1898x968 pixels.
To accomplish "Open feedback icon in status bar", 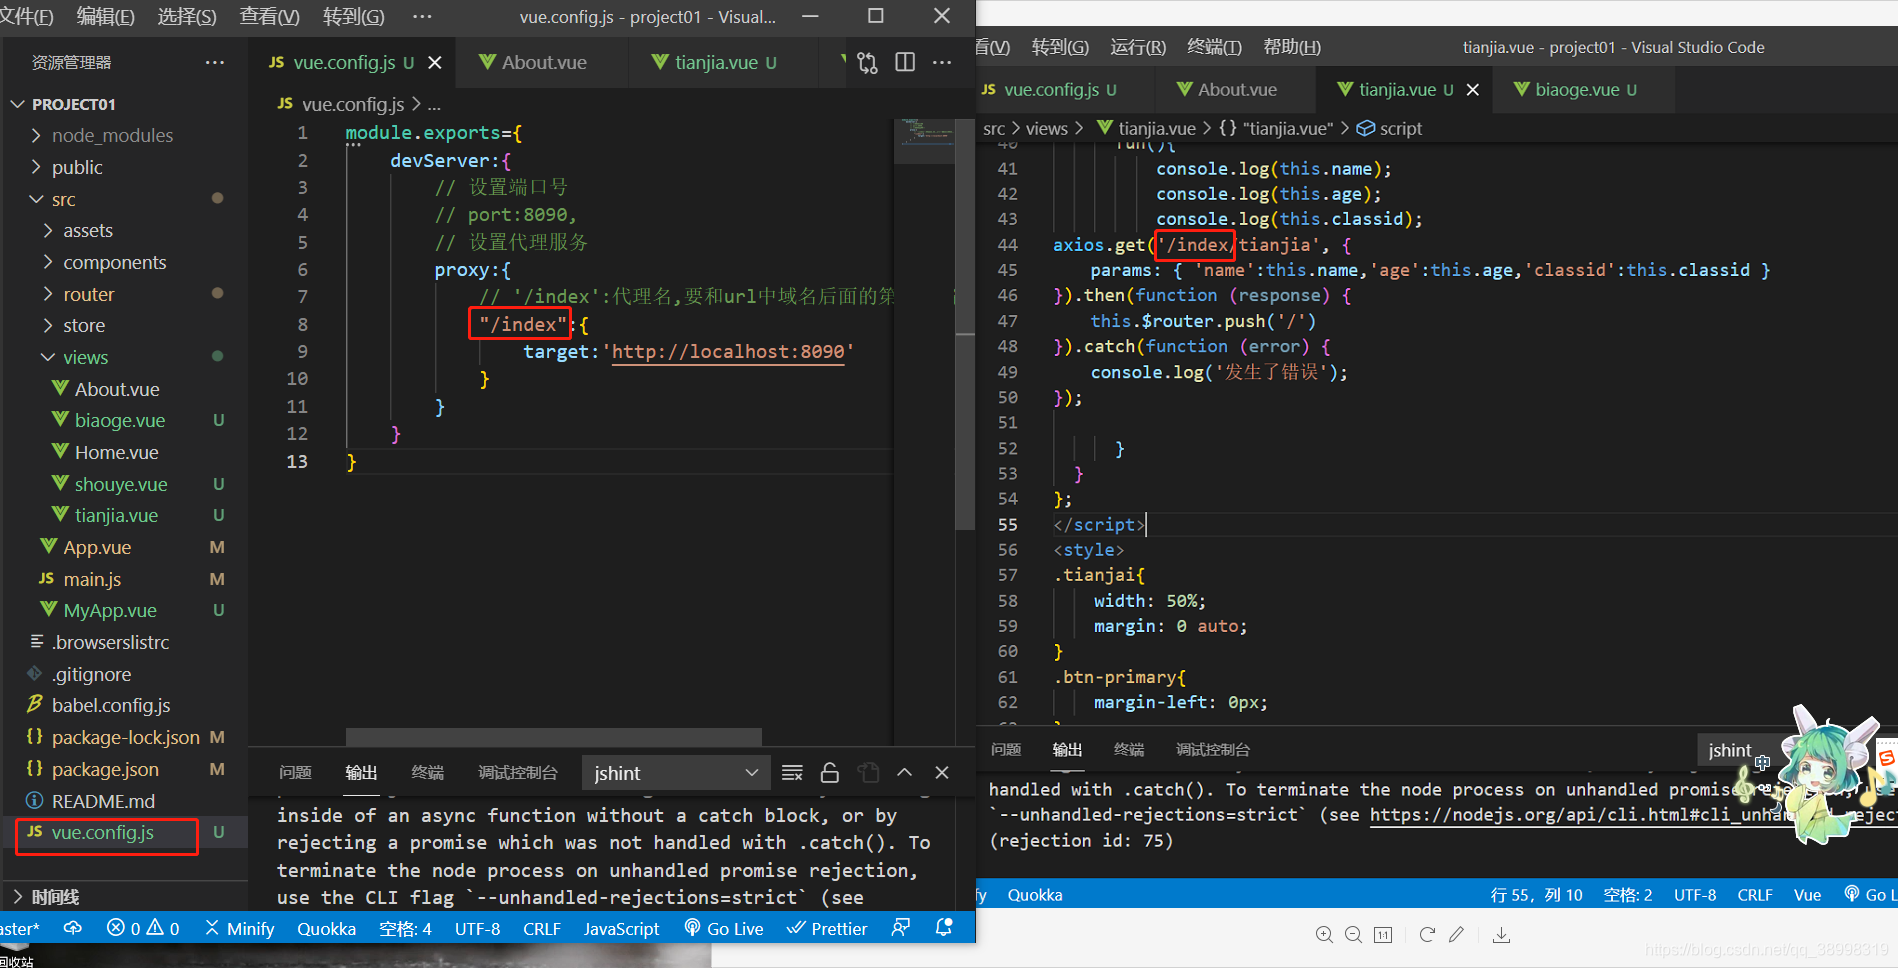I will (x=901, y=928).
